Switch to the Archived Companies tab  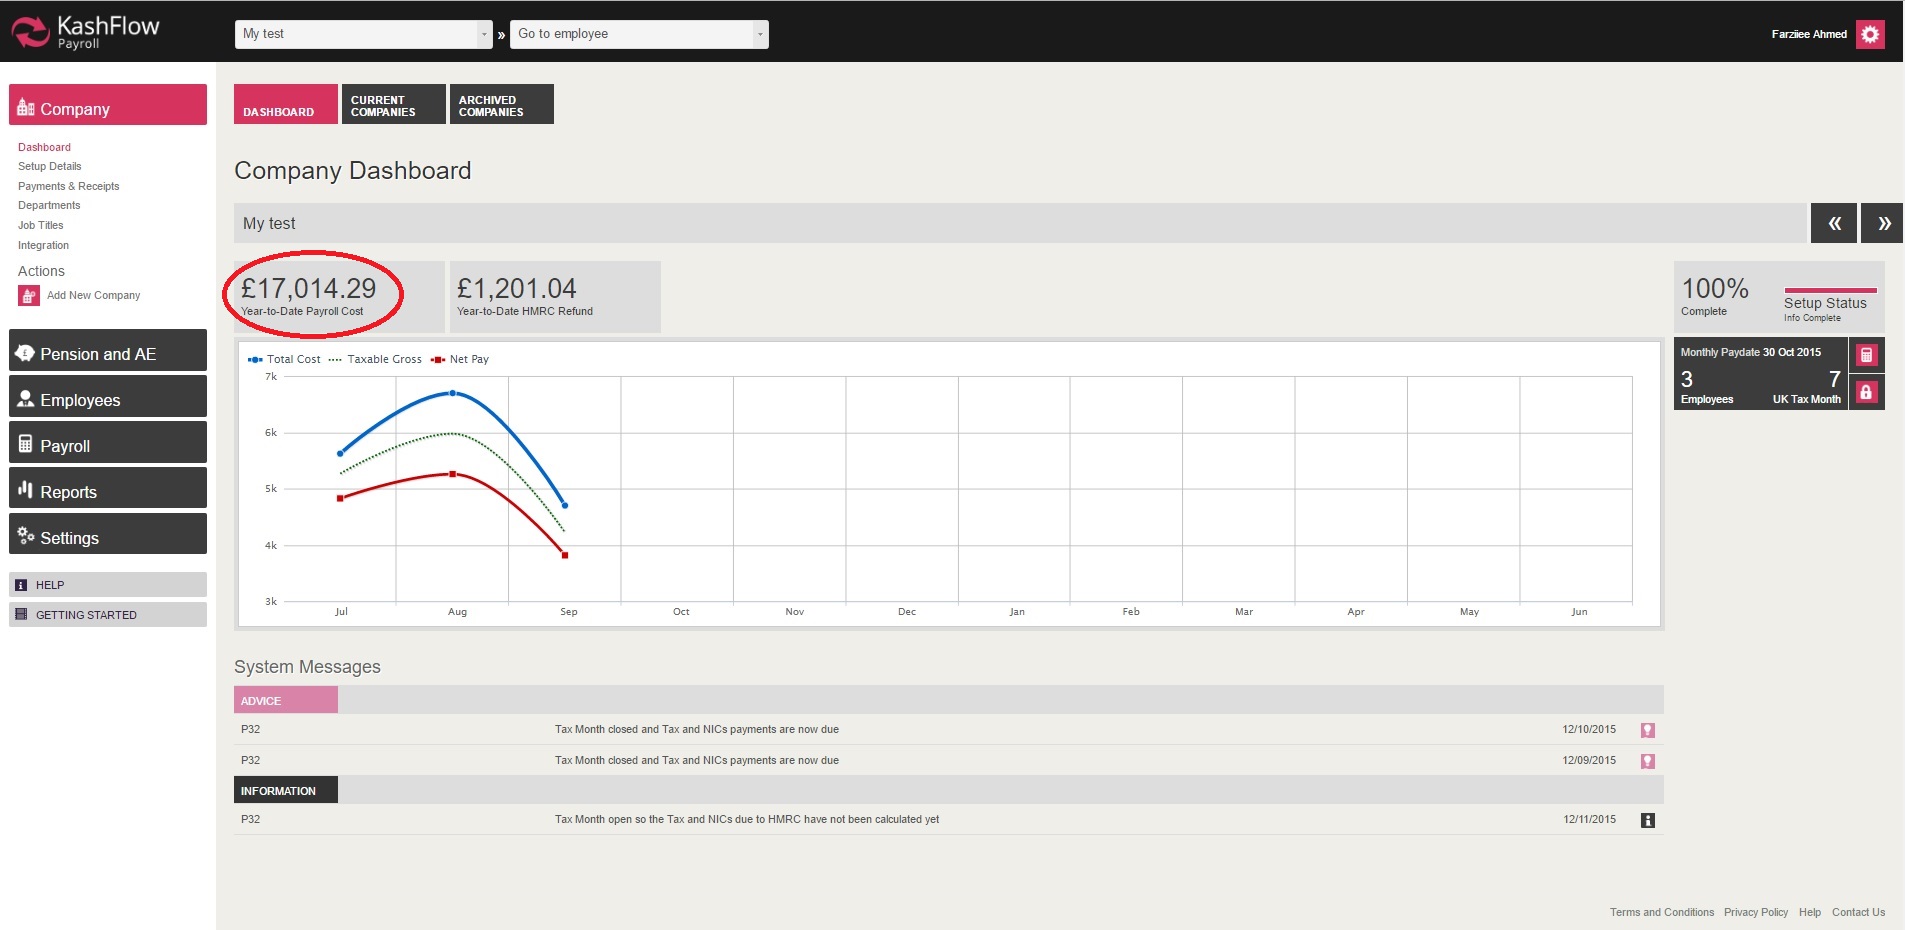[x=501, y=105]
